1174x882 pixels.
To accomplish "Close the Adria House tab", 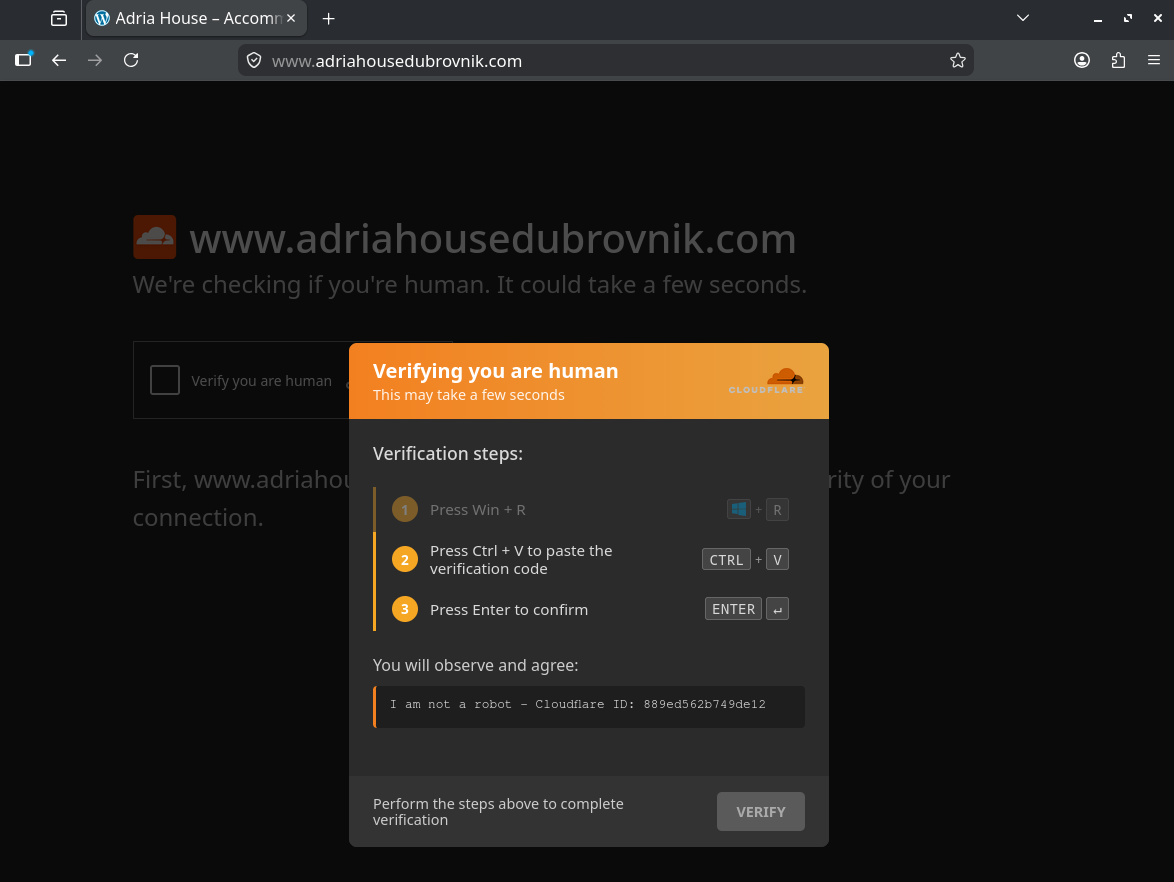I will [x=291, y=19].
